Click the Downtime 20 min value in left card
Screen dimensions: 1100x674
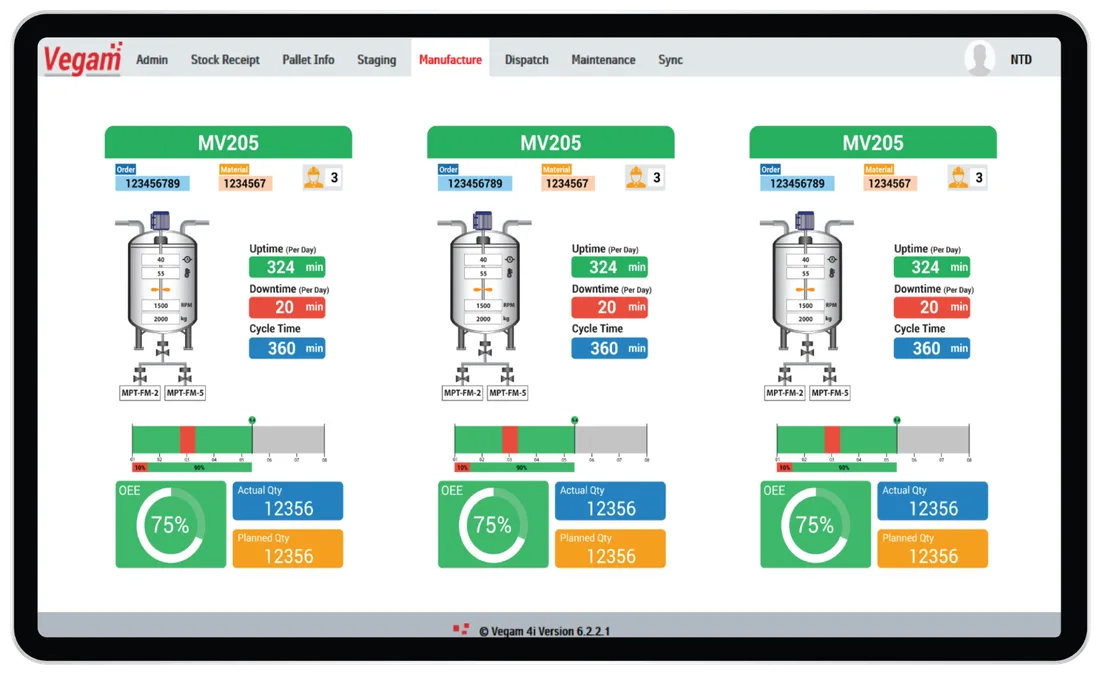(287, 307)
